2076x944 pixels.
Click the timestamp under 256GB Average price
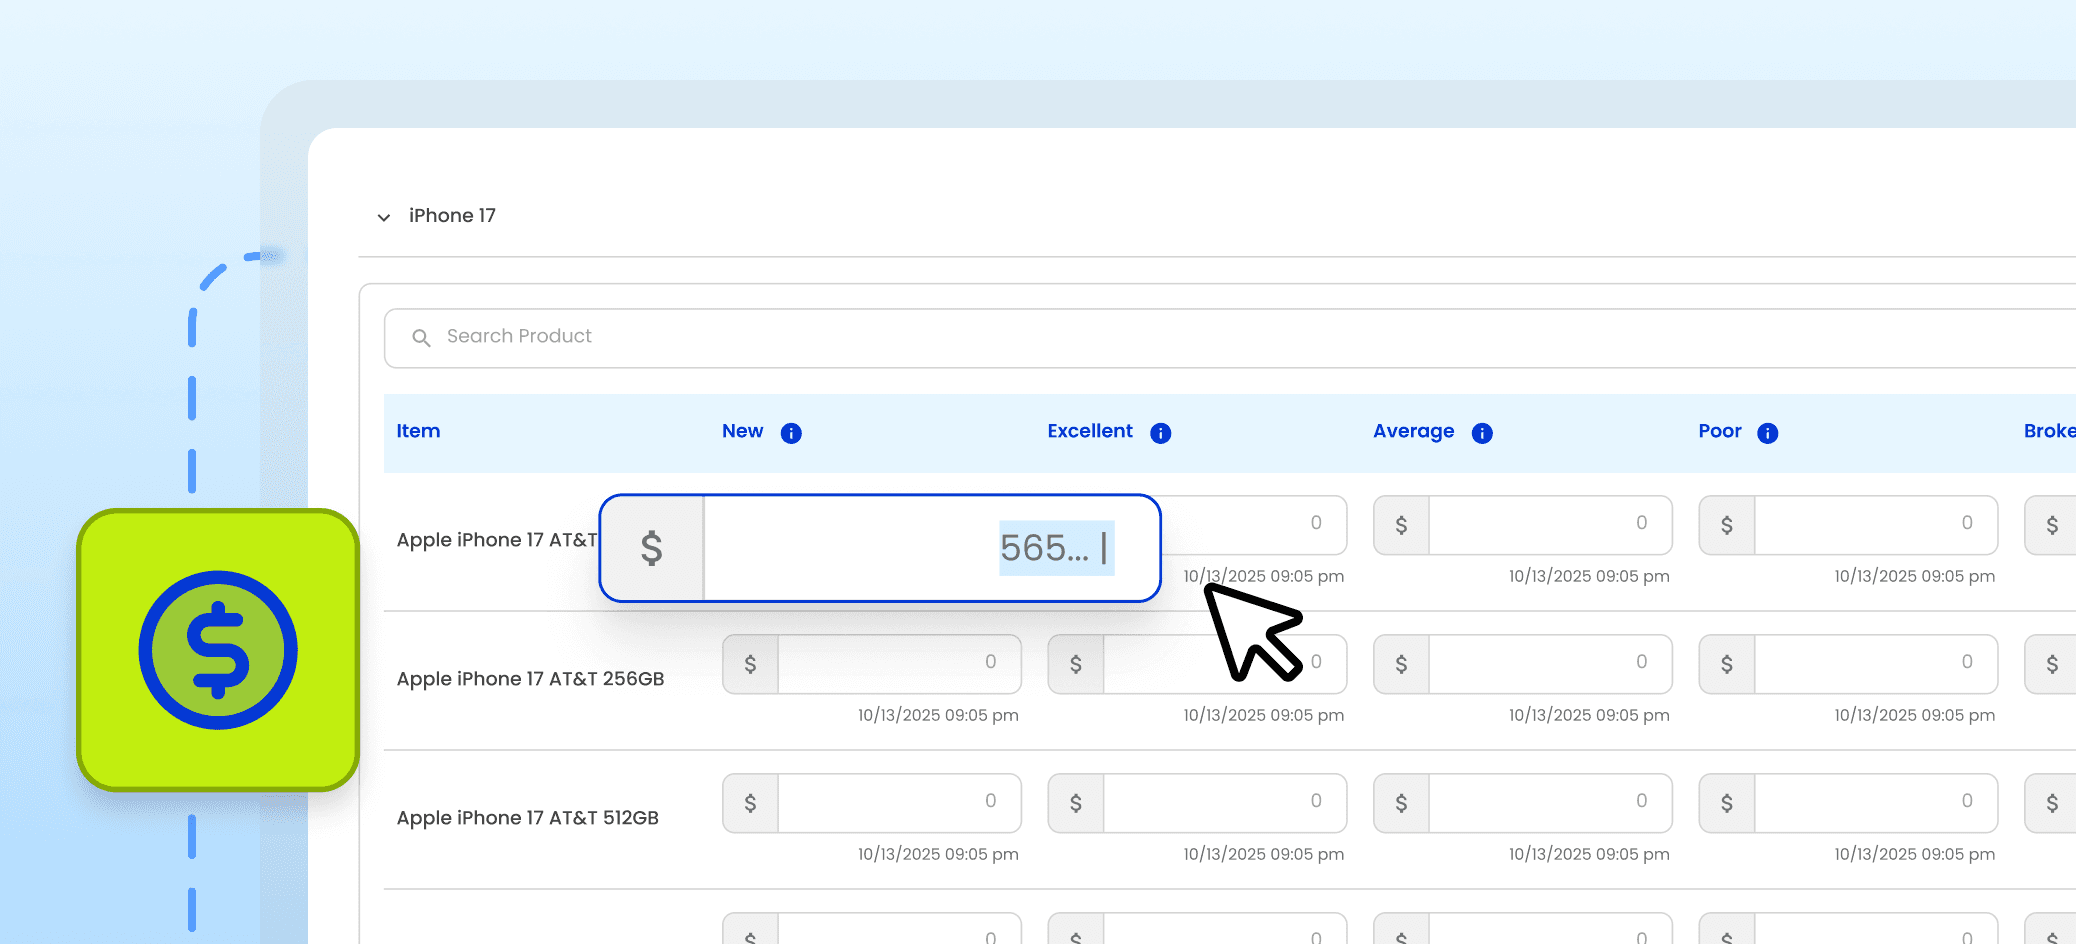[1589, 715]
